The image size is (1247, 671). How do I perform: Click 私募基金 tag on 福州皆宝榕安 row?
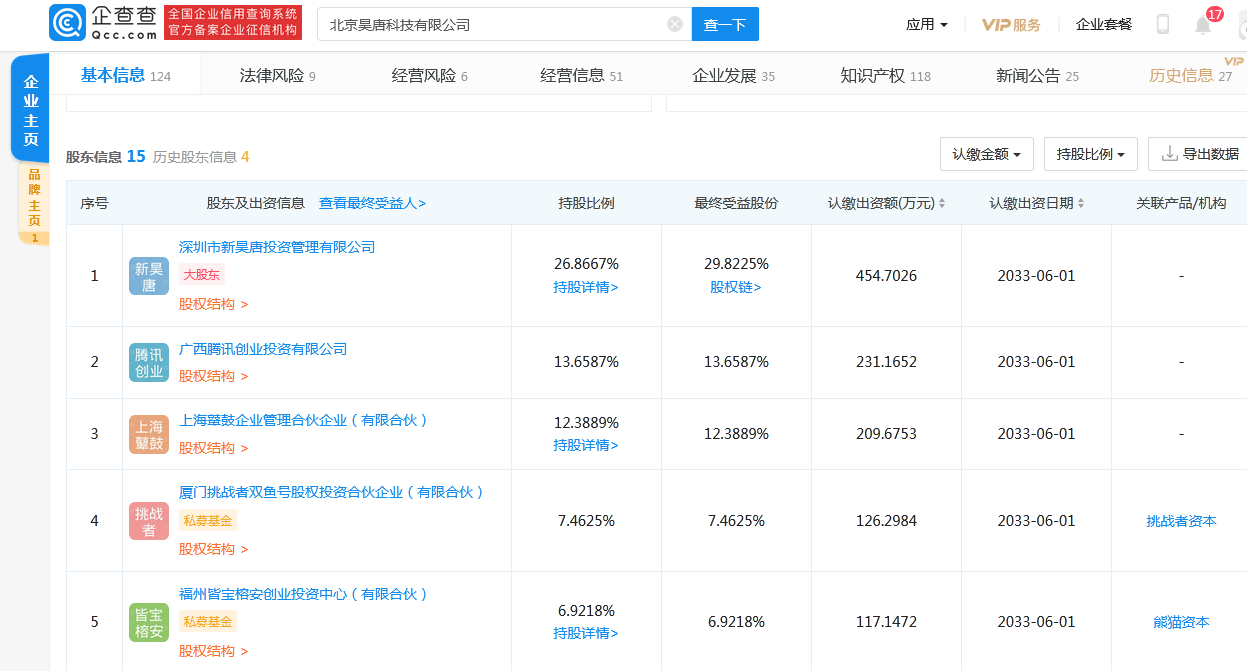208,622
